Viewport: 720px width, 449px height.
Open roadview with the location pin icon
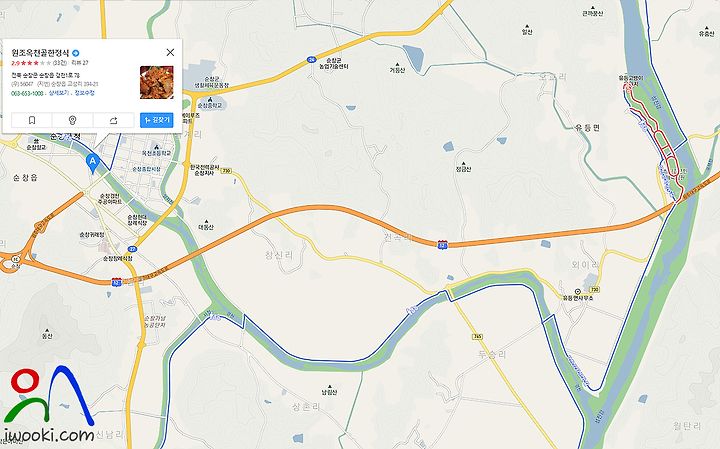click(73, 120)
